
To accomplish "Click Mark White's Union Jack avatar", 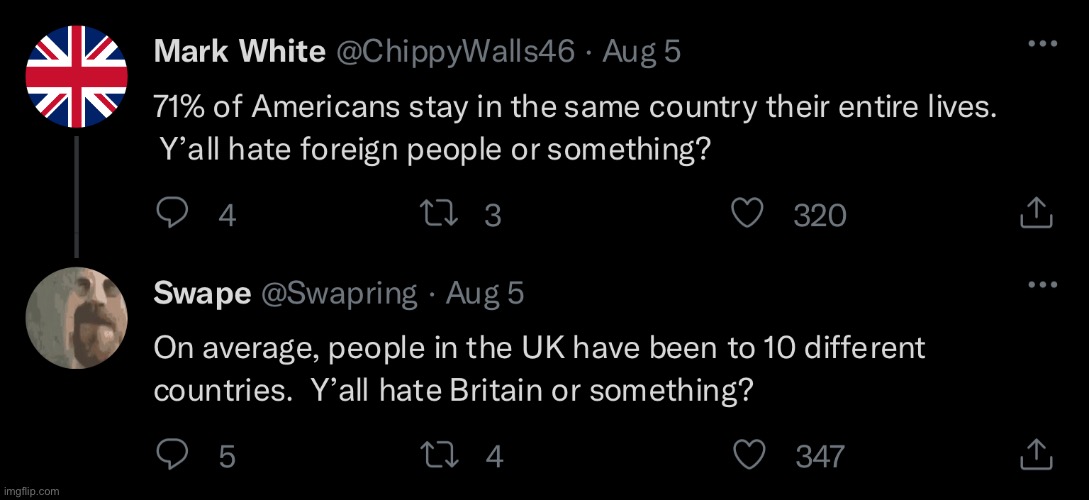I will 76,76.
